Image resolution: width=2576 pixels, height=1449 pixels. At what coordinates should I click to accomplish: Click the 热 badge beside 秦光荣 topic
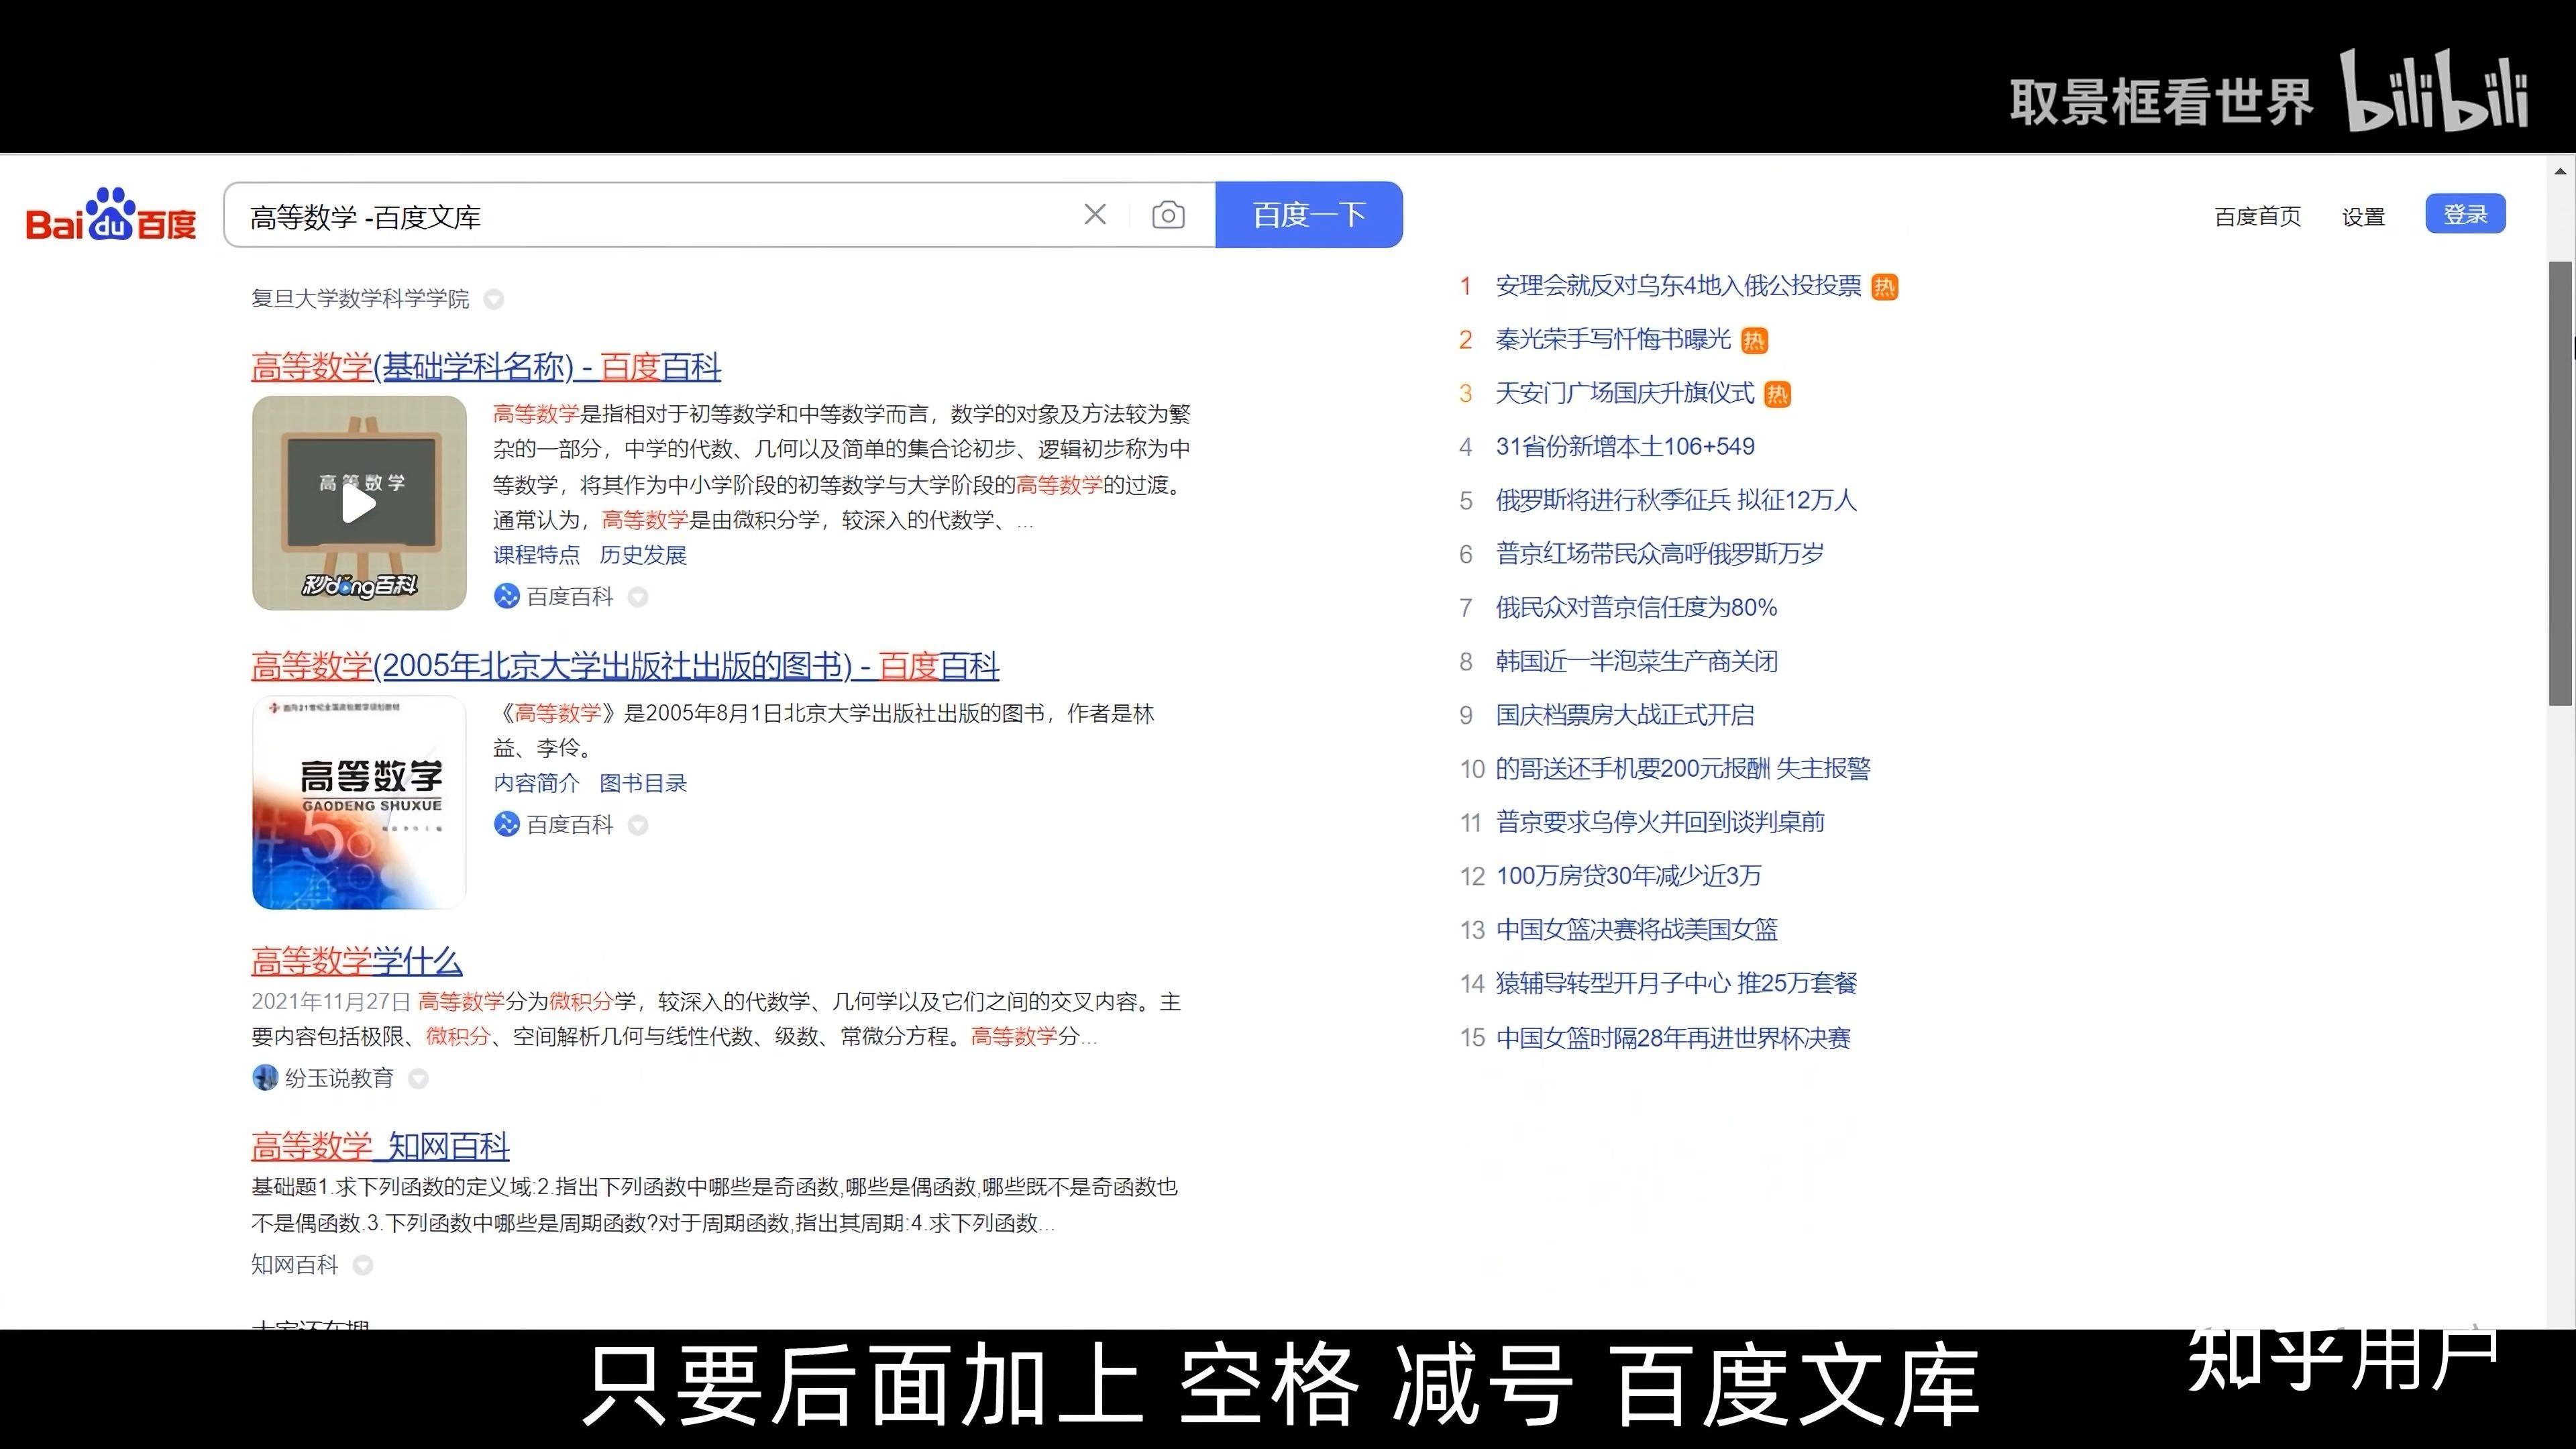point(1754,341)
